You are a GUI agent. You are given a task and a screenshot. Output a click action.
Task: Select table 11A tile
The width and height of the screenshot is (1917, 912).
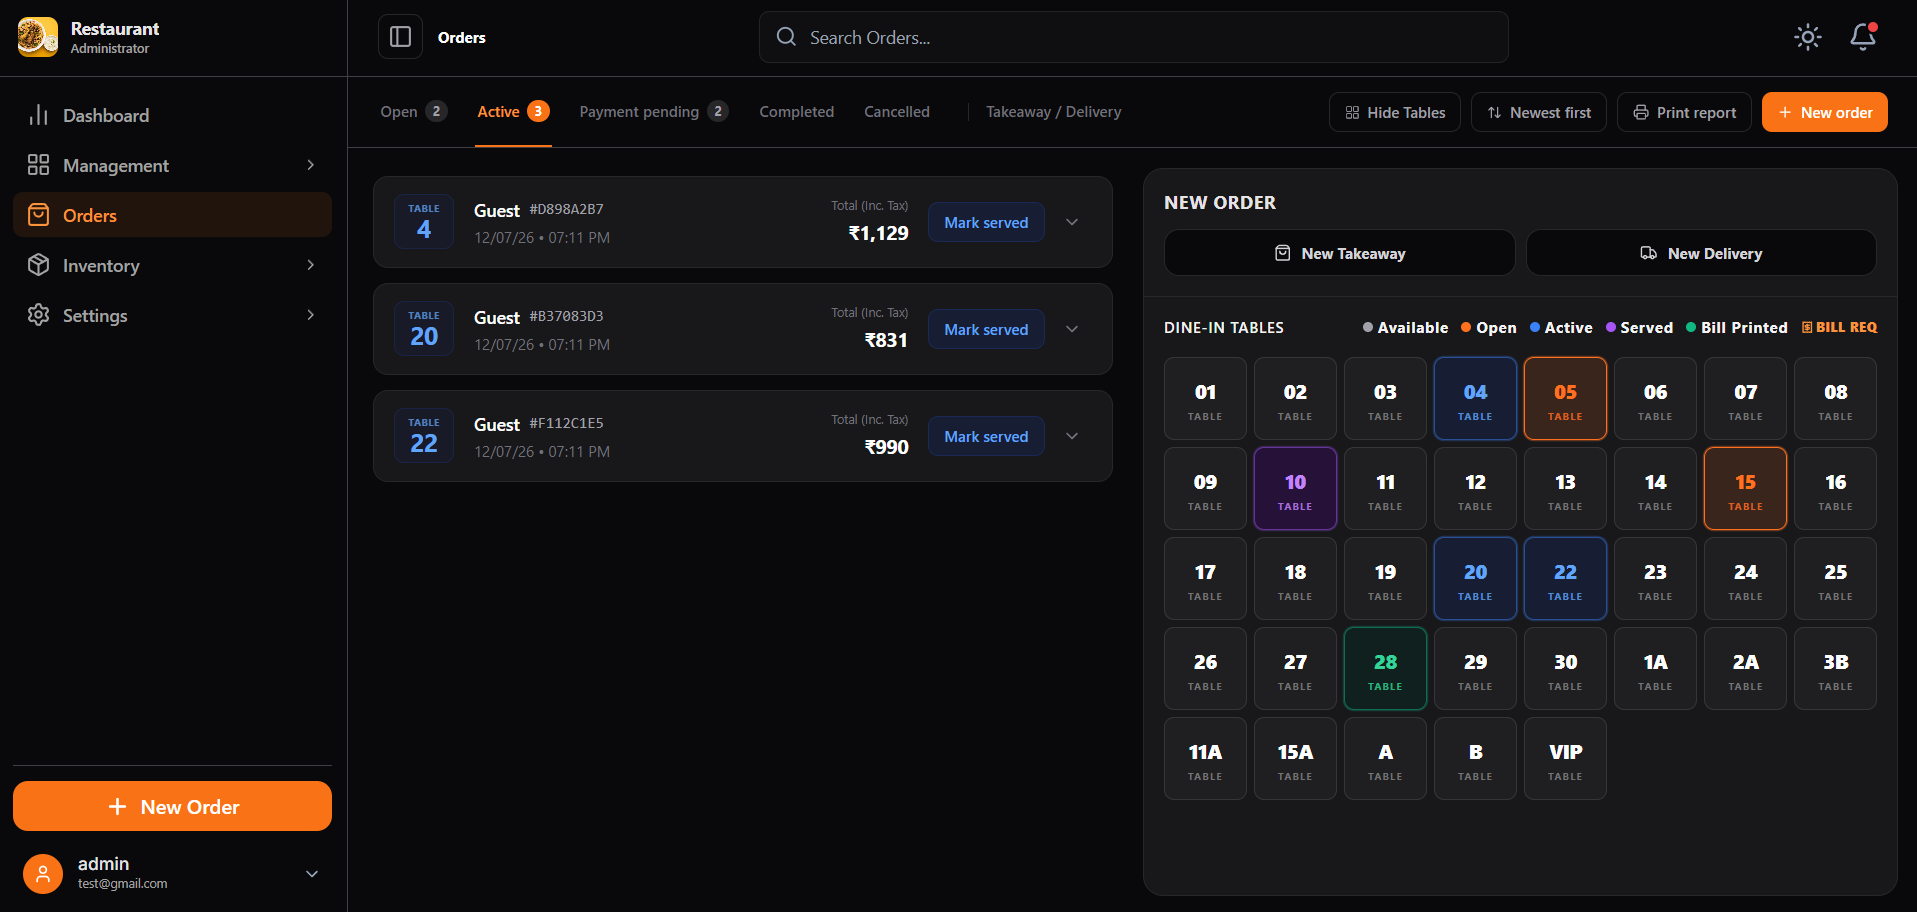coord(1205,758)
